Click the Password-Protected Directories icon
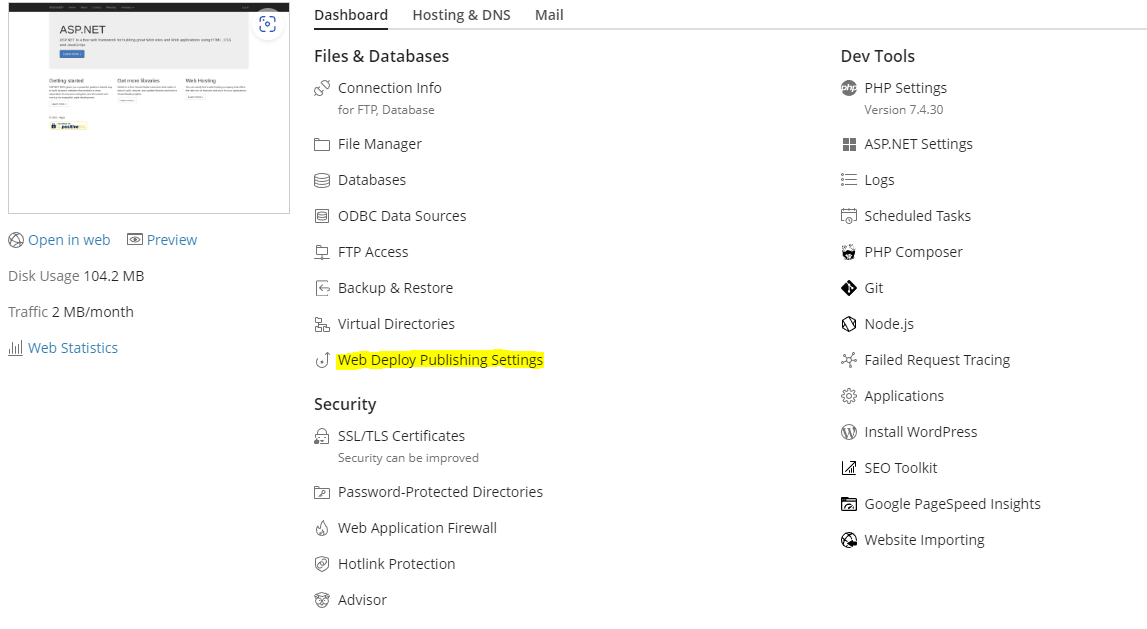 322,493
